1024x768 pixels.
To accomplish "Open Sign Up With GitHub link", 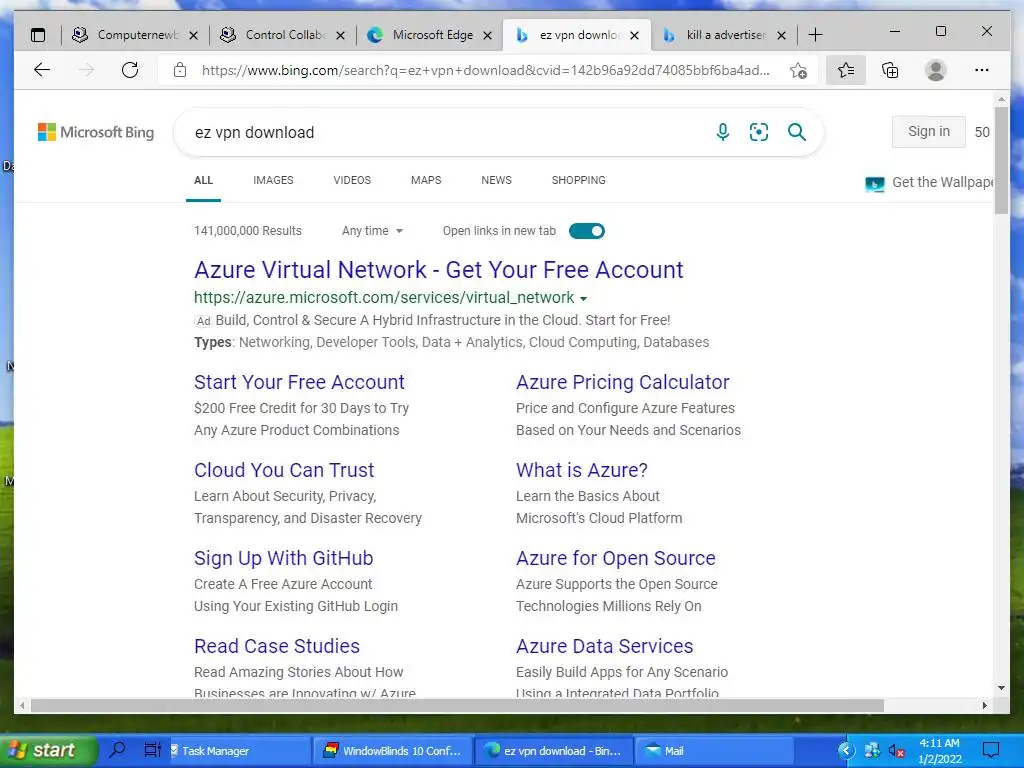I will click(283, 558).
